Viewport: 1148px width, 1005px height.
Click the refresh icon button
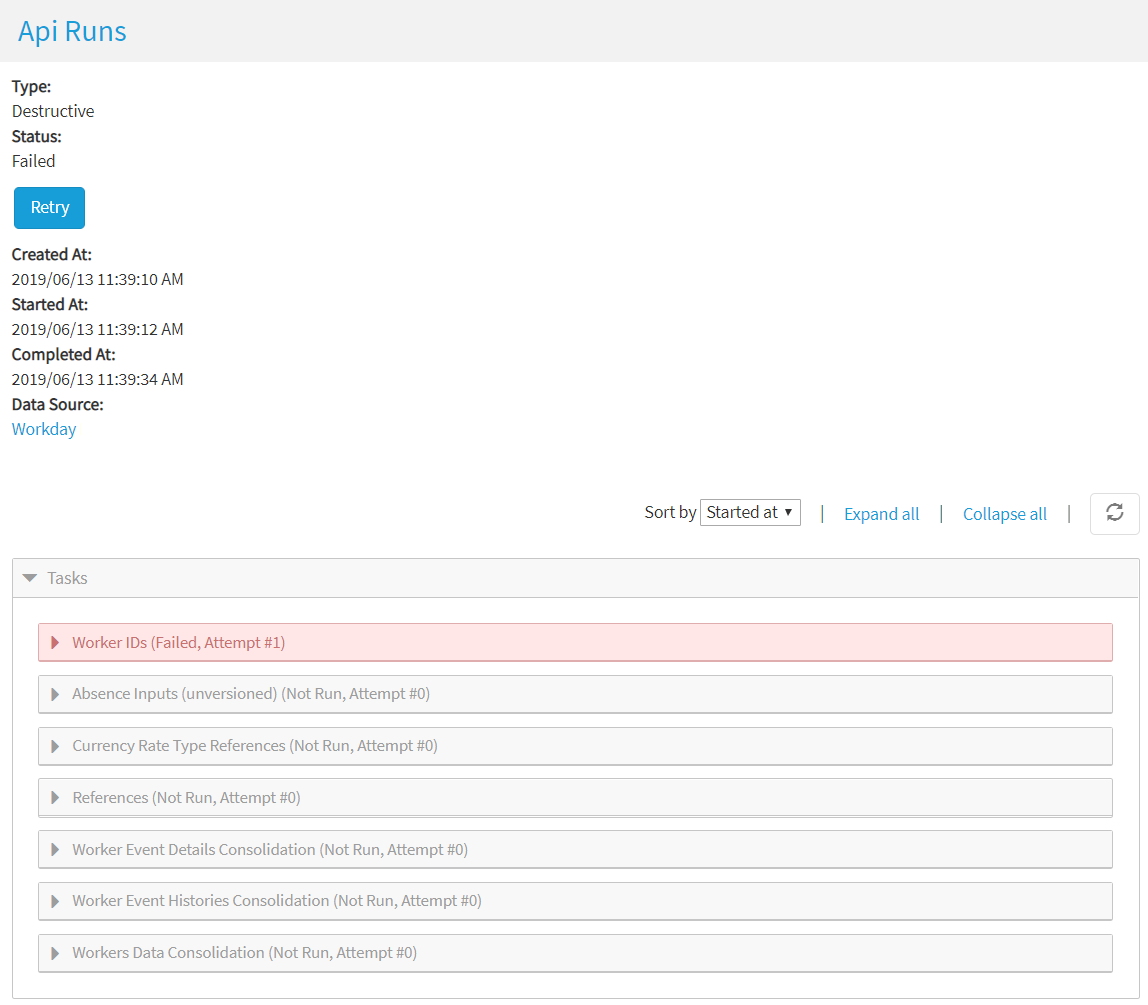1114,513
